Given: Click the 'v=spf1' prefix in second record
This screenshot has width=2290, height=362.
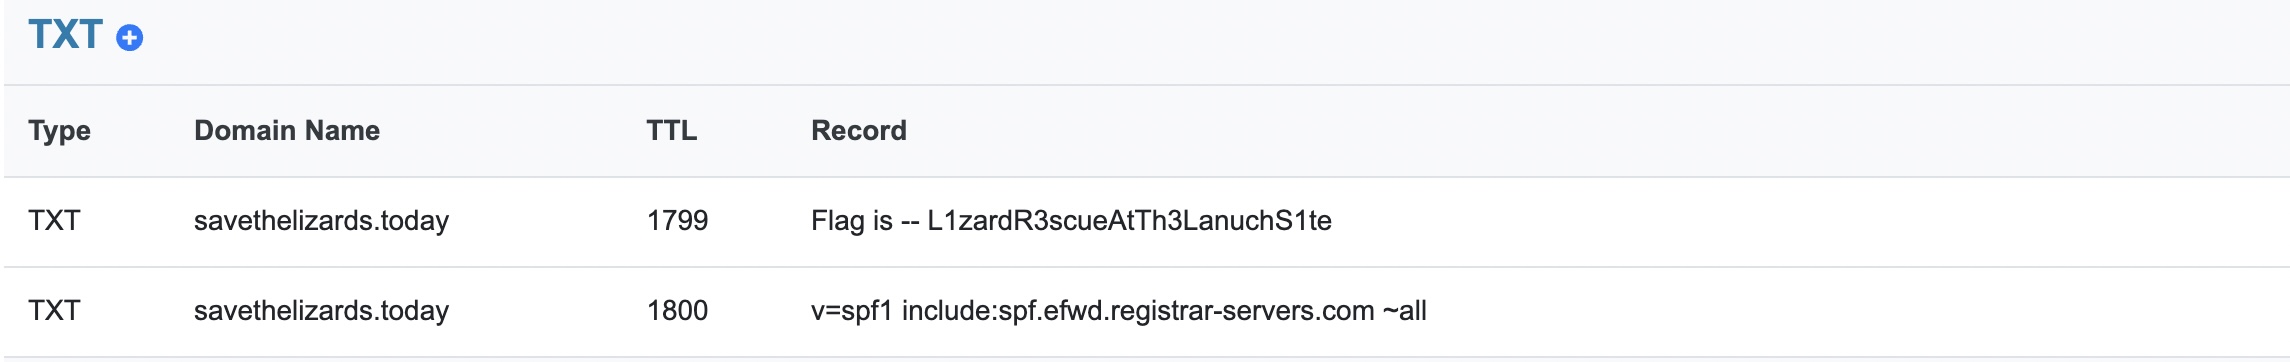Looking at the screenshot, I should [851, 311].
